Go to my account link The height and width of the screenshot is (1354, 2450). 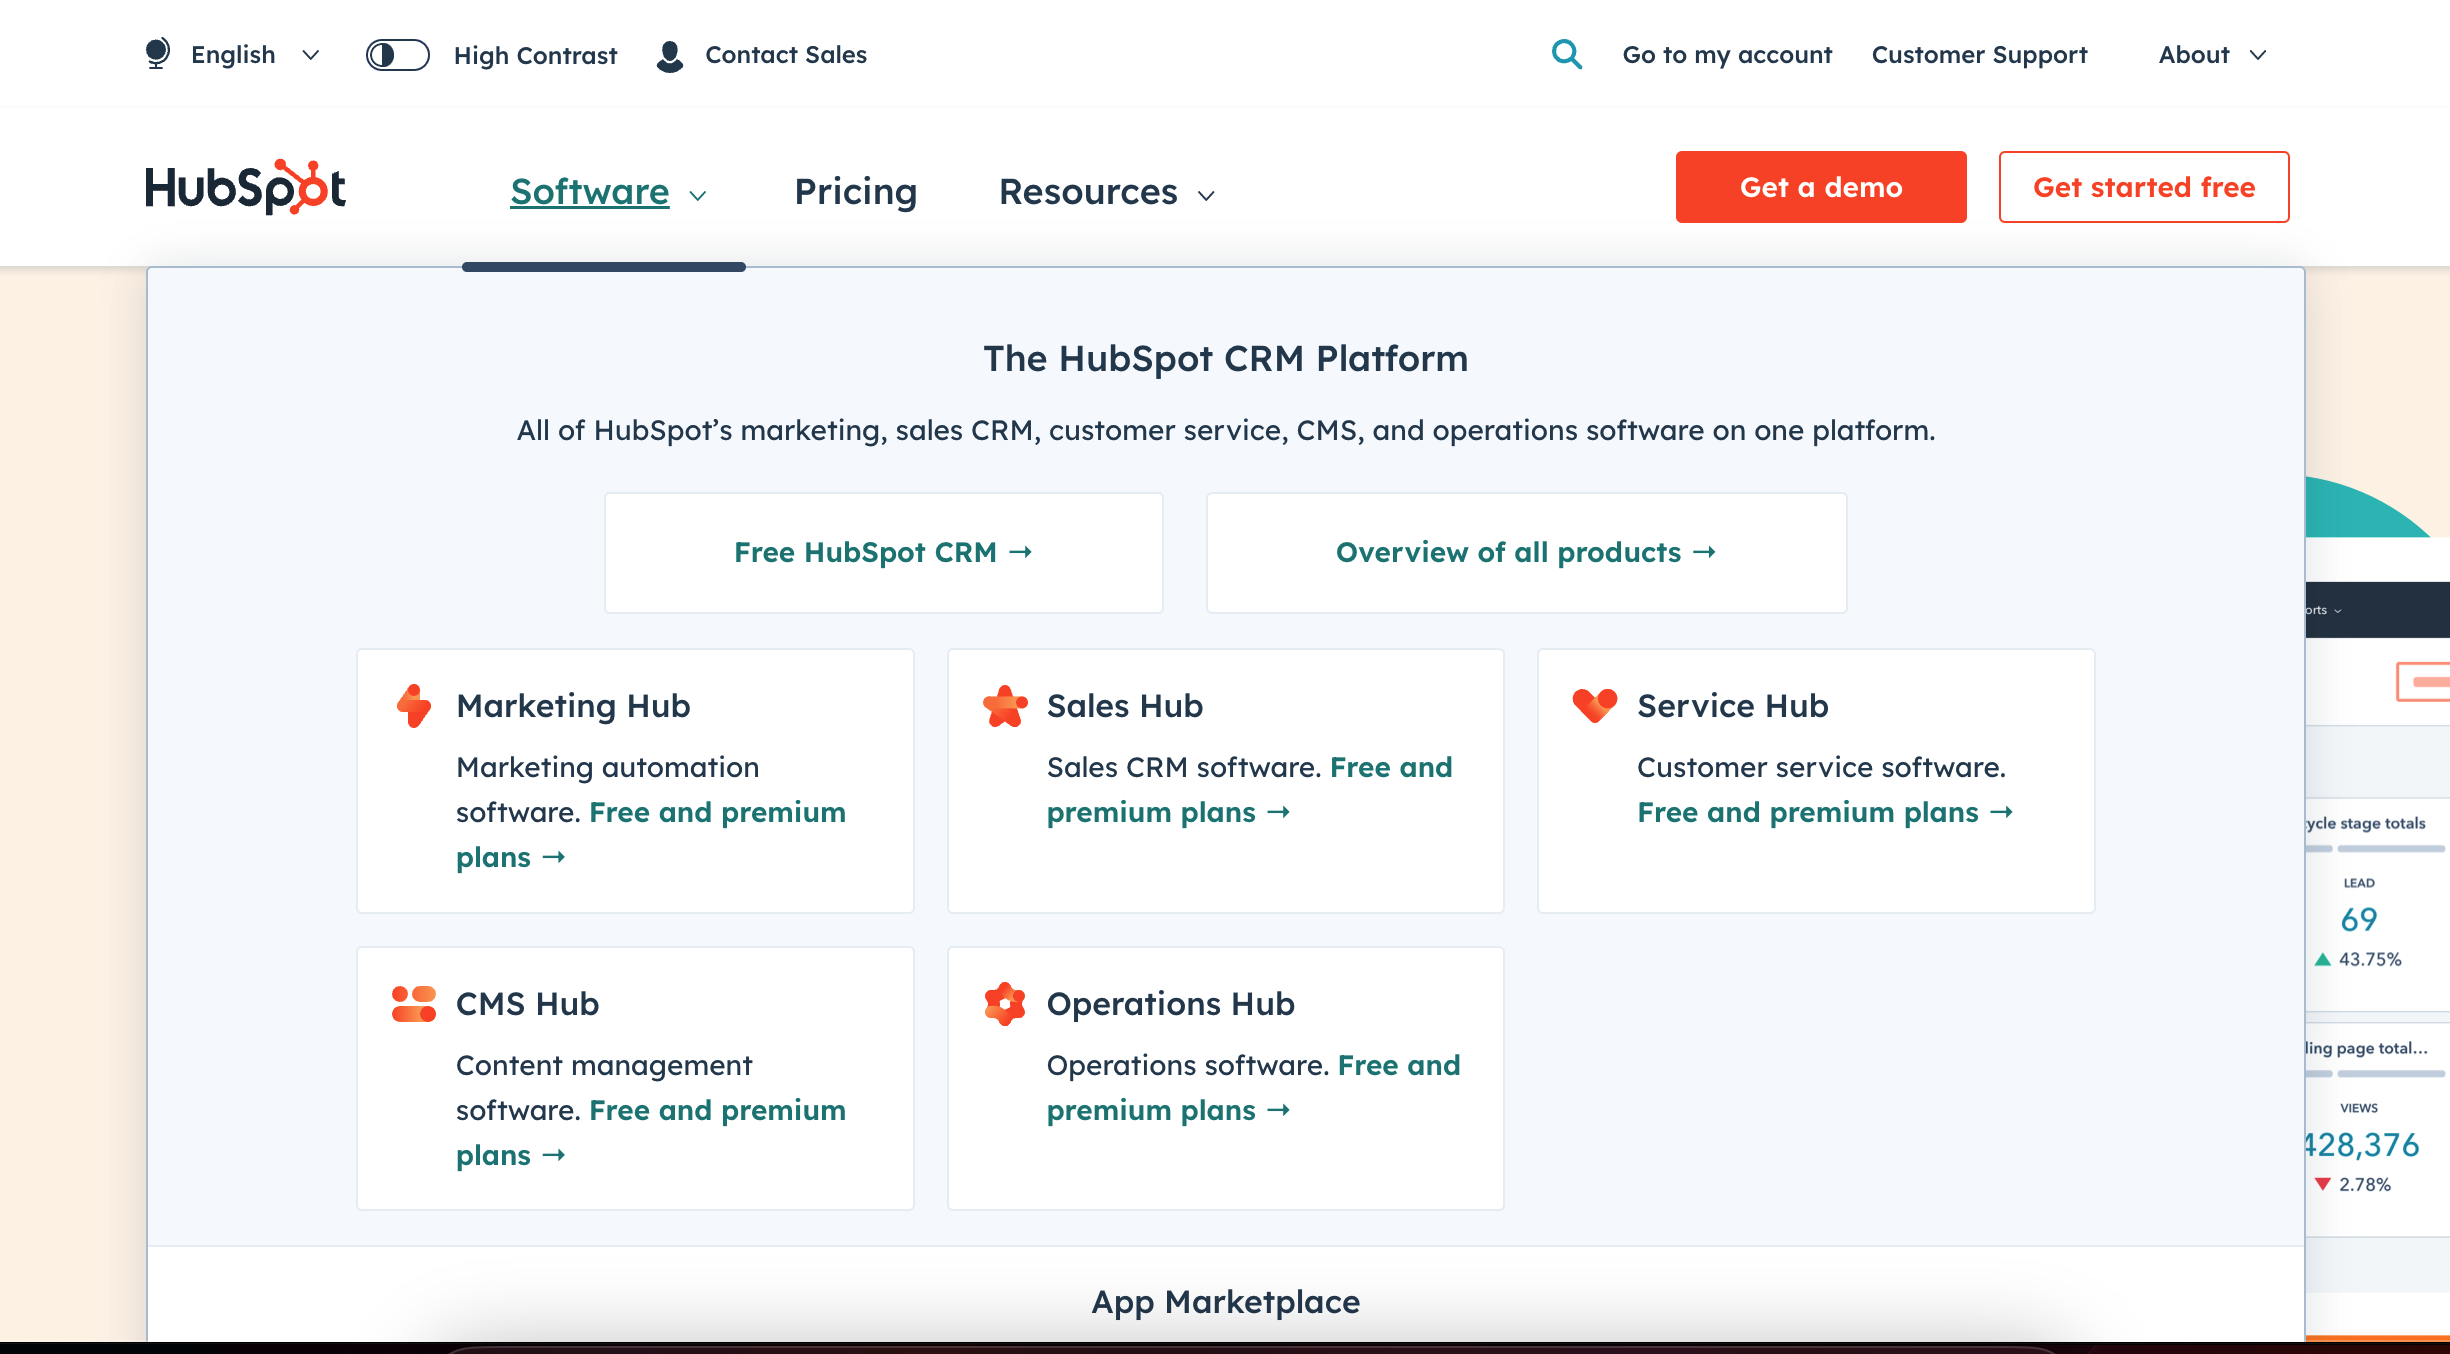pyautogui.click(x=1727, y=55)
